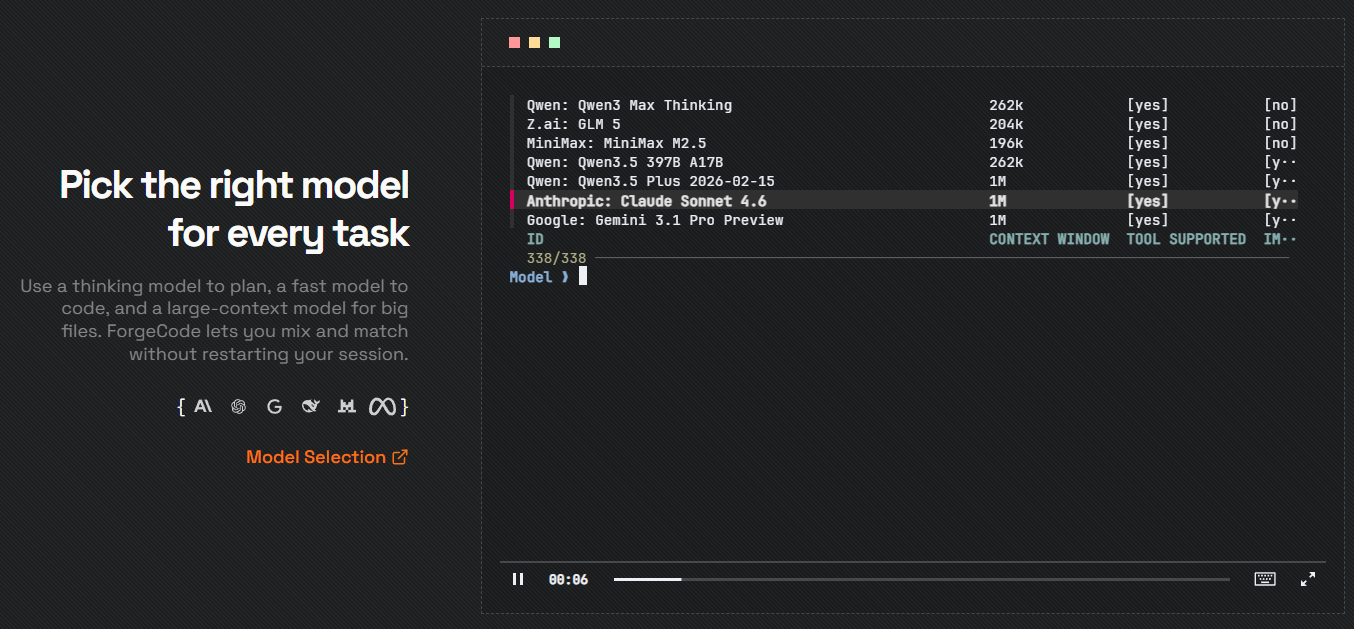
Task: Click the DeepSeek whale logo icon
Action: (x=311, y=406)
